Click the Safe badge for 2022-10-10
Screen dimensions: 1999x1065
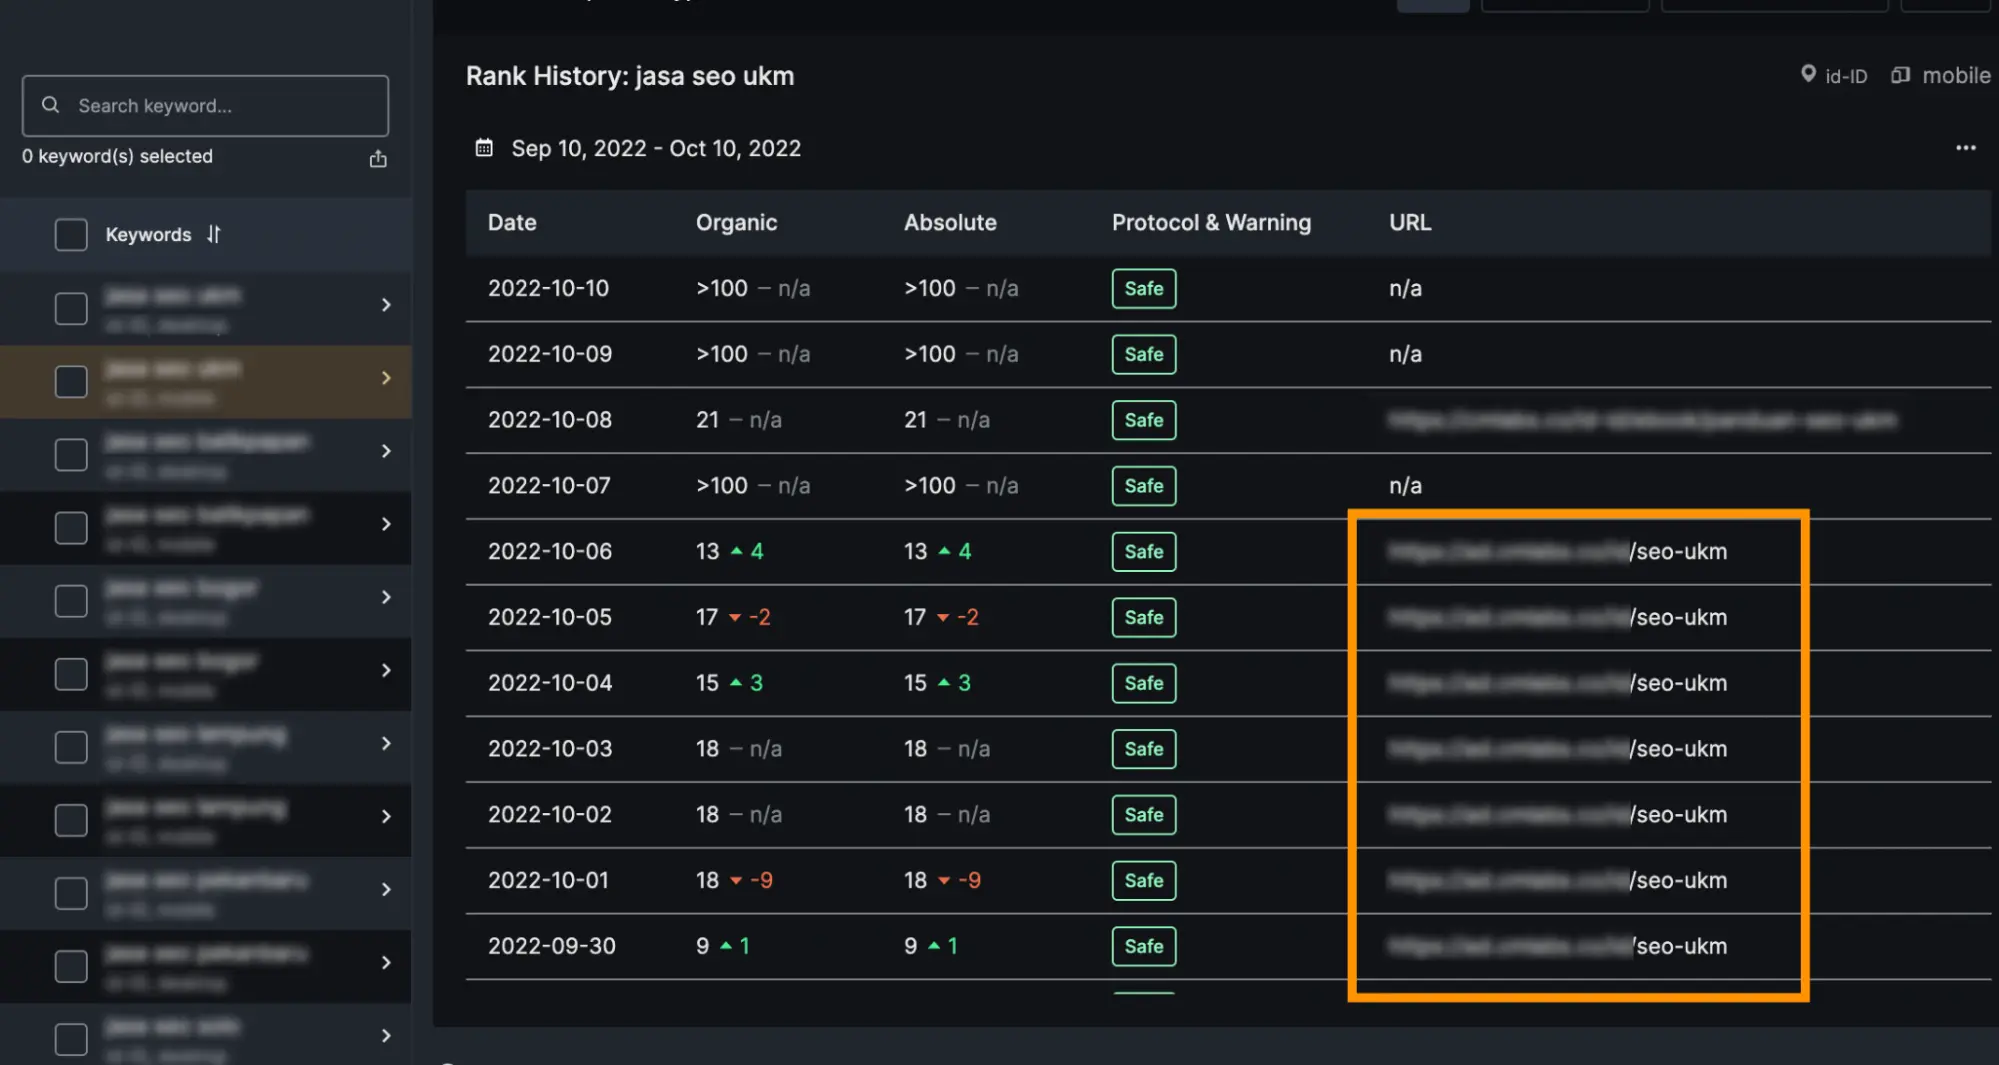pyautogui.click(x=1144, y=288)
